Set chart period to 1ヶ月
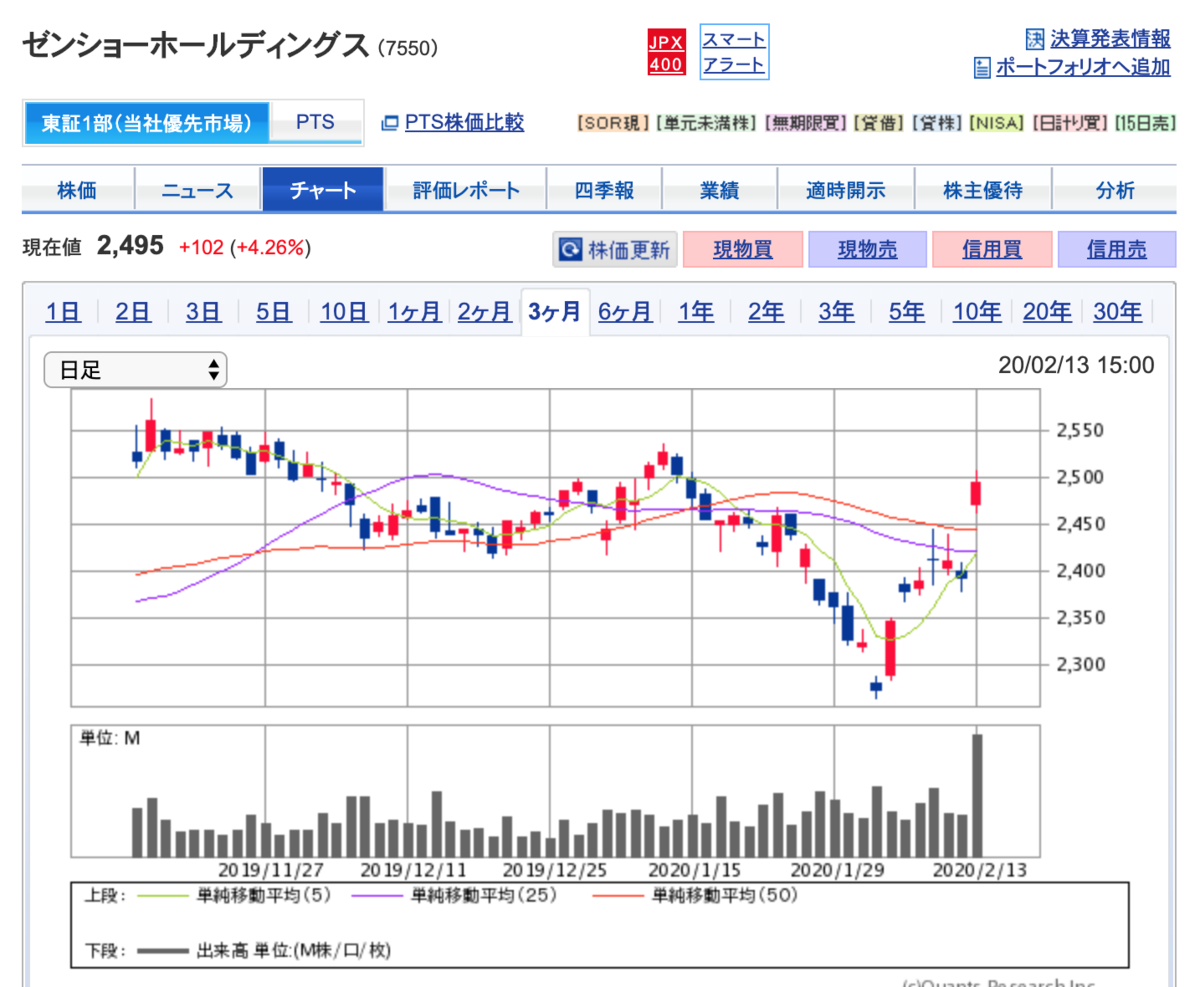This screenshot has height=987, width=1200. (x=415, y=312)
